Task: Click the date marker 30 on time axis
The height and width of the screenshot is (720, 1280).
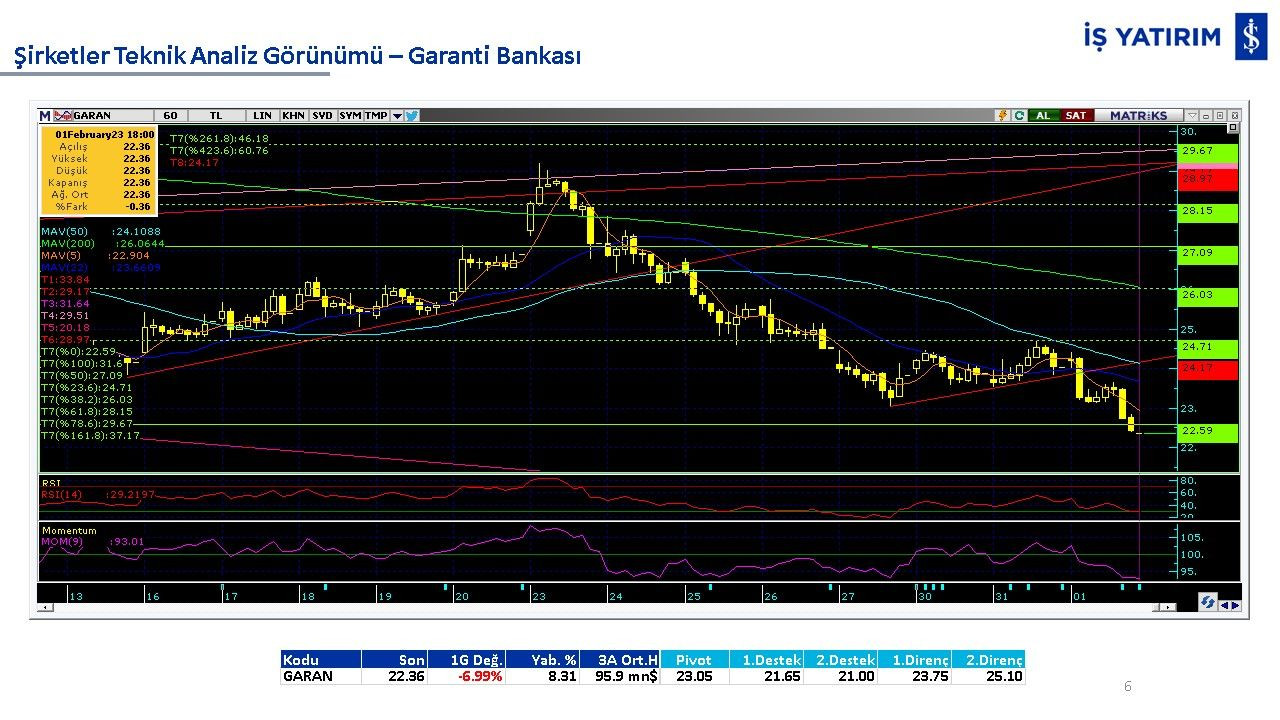Action: (x=926, y=596)
